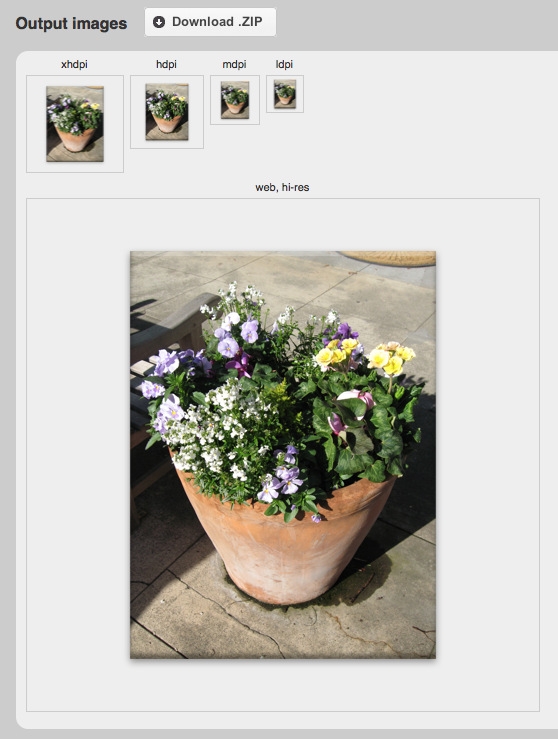
Task: Click empty space below the hi-res image
Action: pos(283,686)
